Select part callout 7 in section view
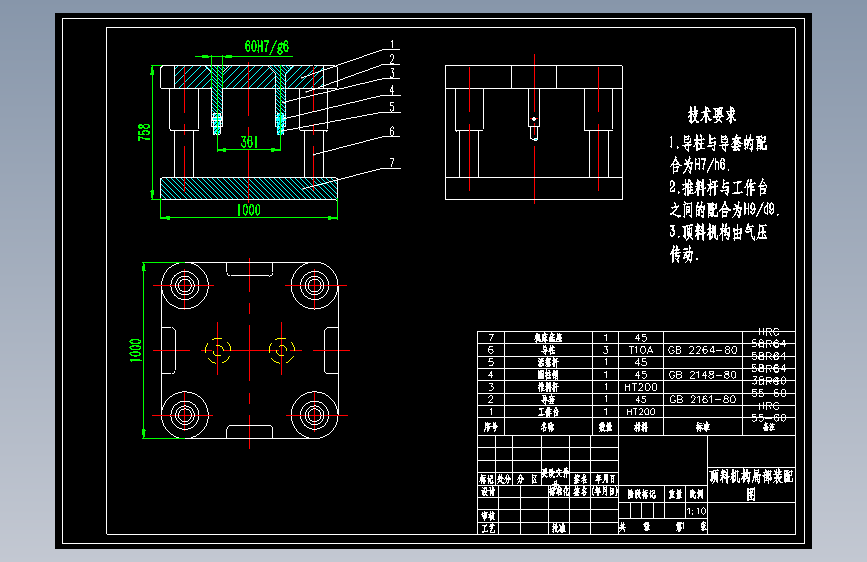 (392, 163)
